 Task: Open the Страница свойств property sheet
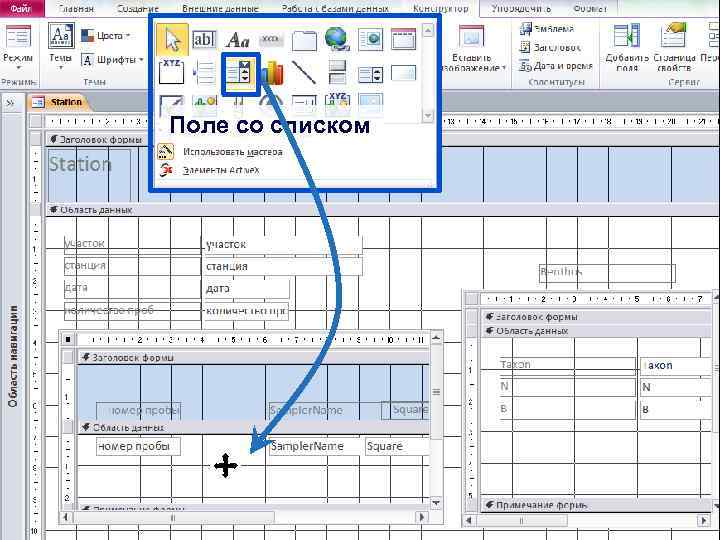click(x=674, y=47)
